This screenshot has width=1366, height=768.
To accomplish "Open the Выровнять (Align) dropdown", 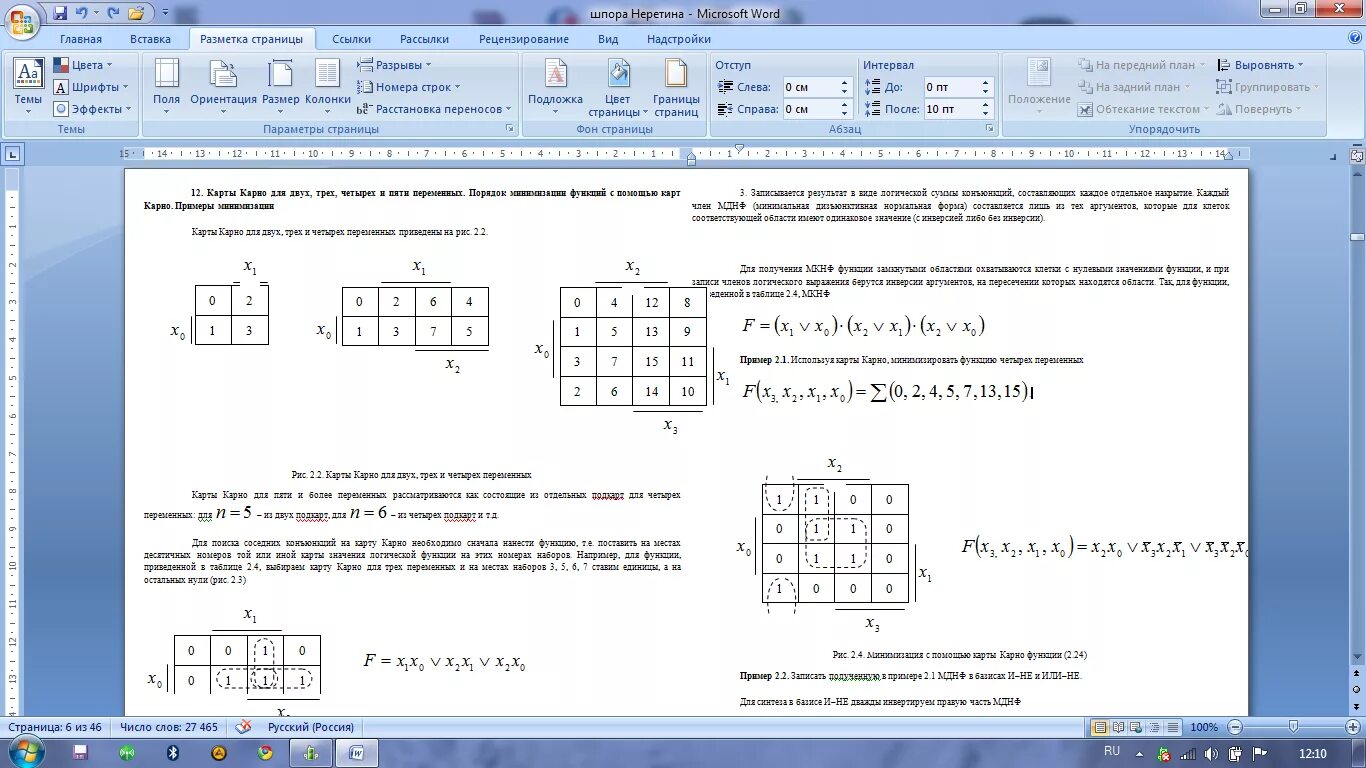I will click(1261, 65).
